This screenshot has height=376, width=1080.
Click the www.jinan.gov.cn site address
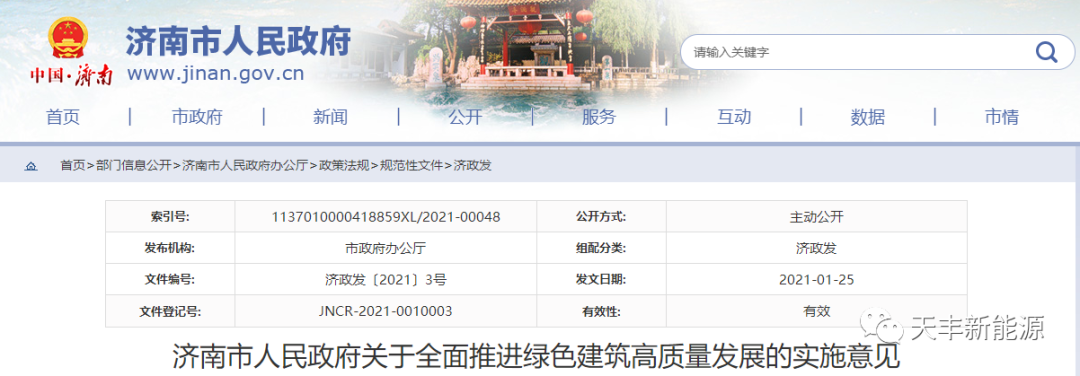tap(215, 74)
